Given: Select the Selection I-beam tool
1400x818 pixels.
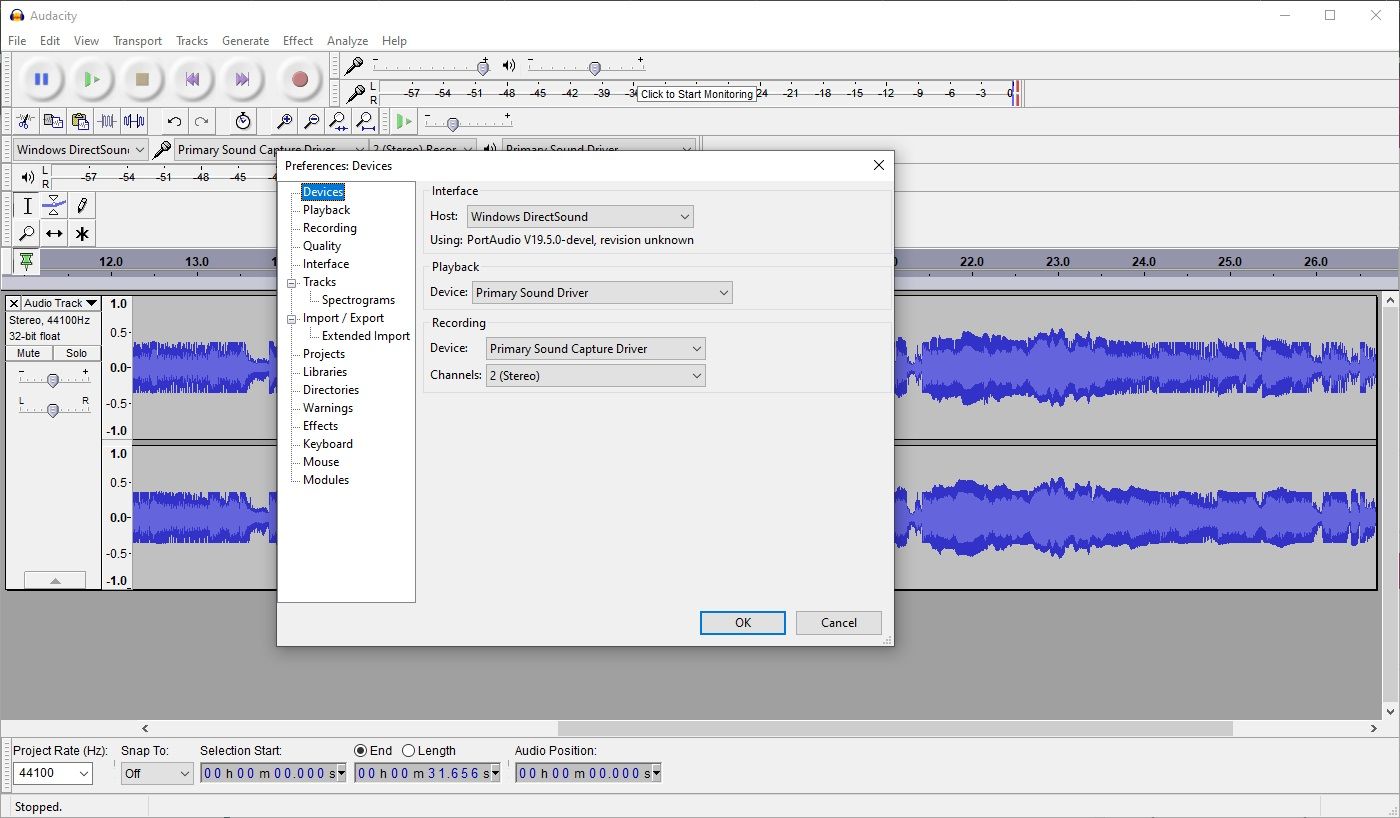Looking at the screenshot, I should tap(27, 206).
